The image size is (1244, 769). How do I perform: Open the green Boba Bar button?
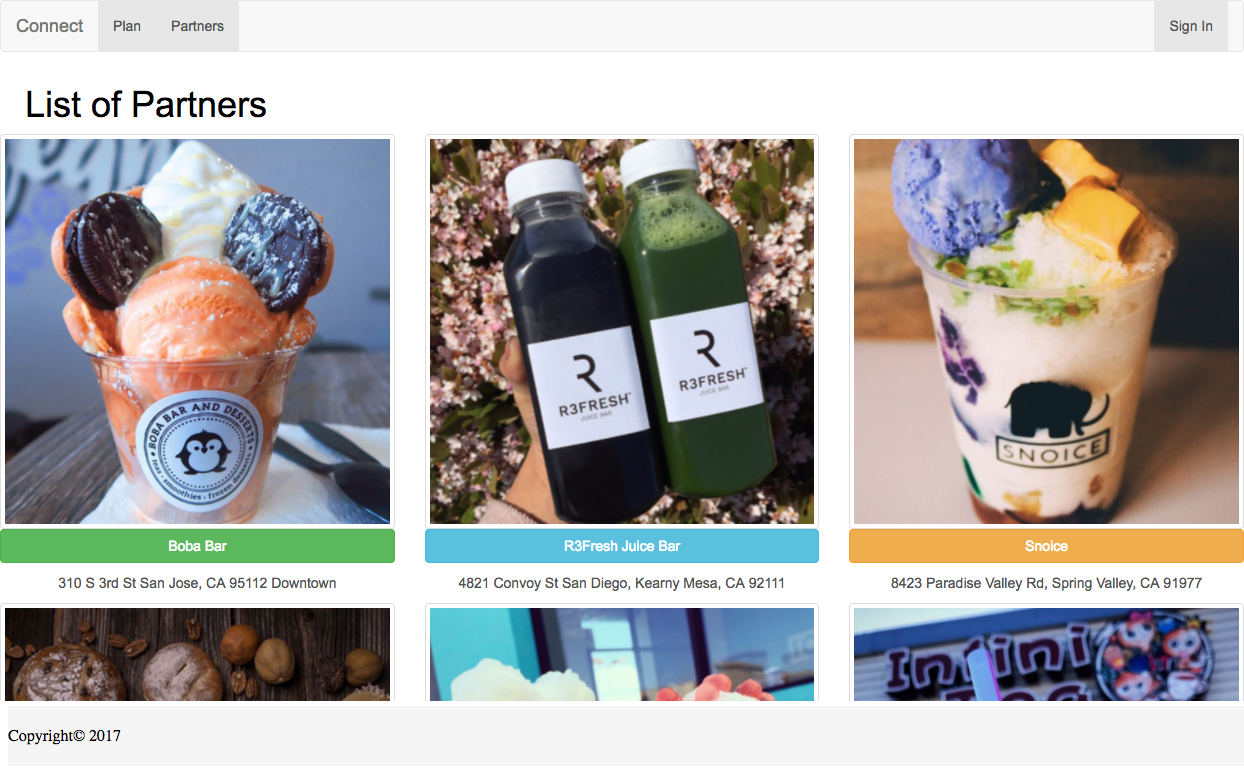(198, 546)
